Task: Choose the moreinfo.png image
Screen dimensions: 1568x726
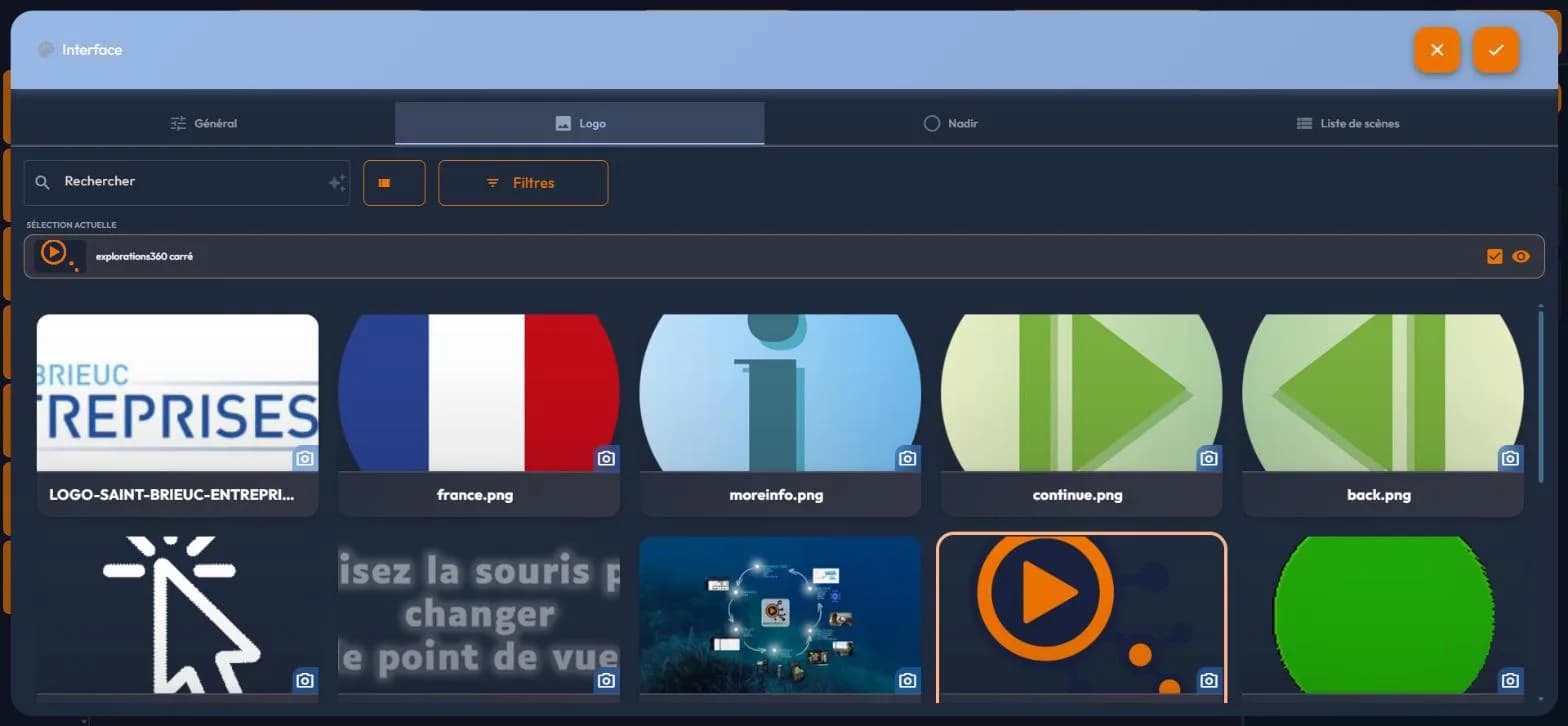Action: [780, 393]
